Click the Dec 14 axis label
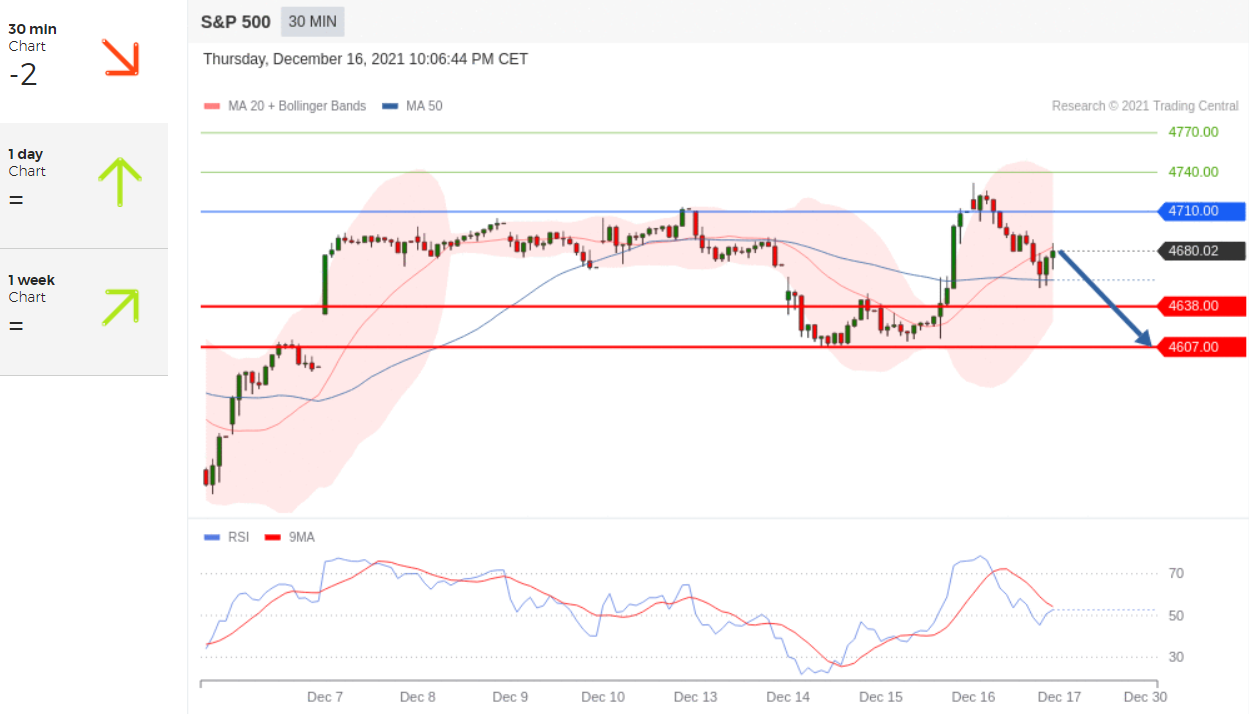This screenshot has width=1249, height=714. pyautogui.click(x=788, y=697)
